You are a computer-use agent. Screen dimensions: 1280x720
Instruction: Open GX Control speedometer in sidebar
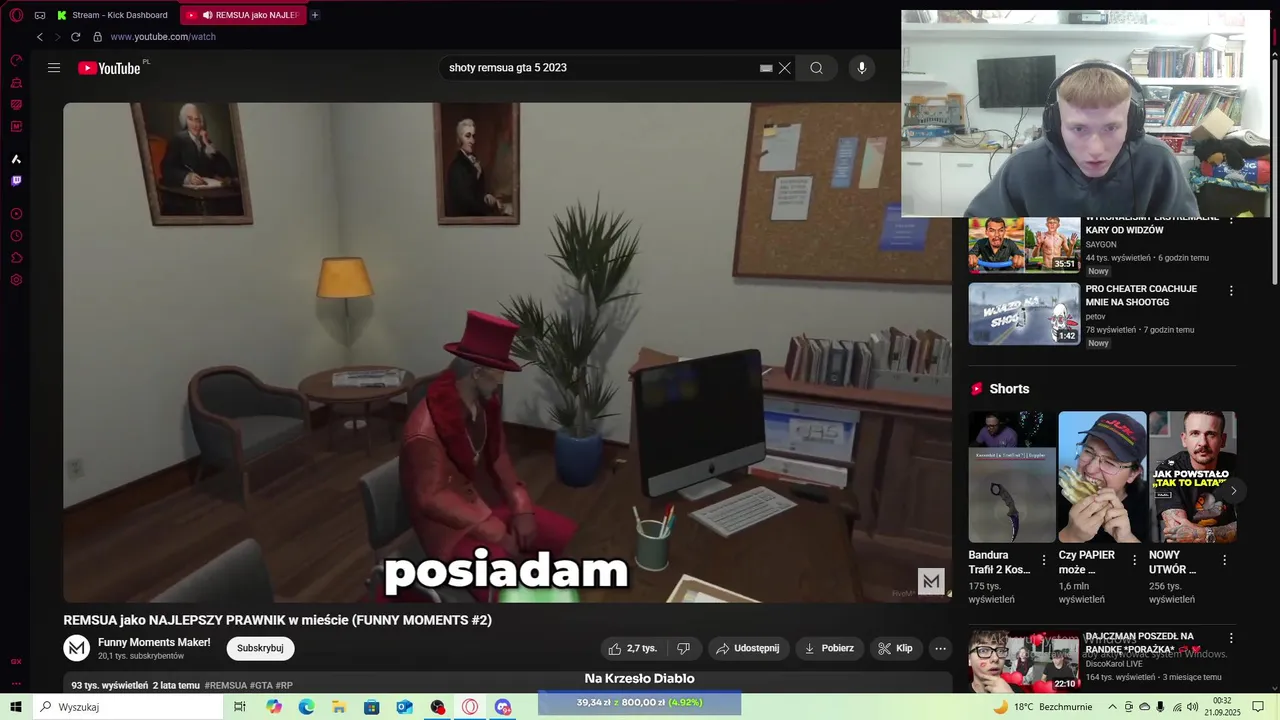coord(16,60)
